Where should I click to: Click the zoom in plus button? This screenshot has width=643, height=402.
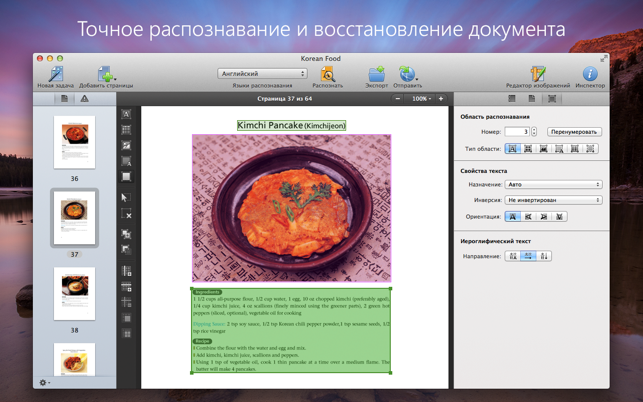click(441, 99)
